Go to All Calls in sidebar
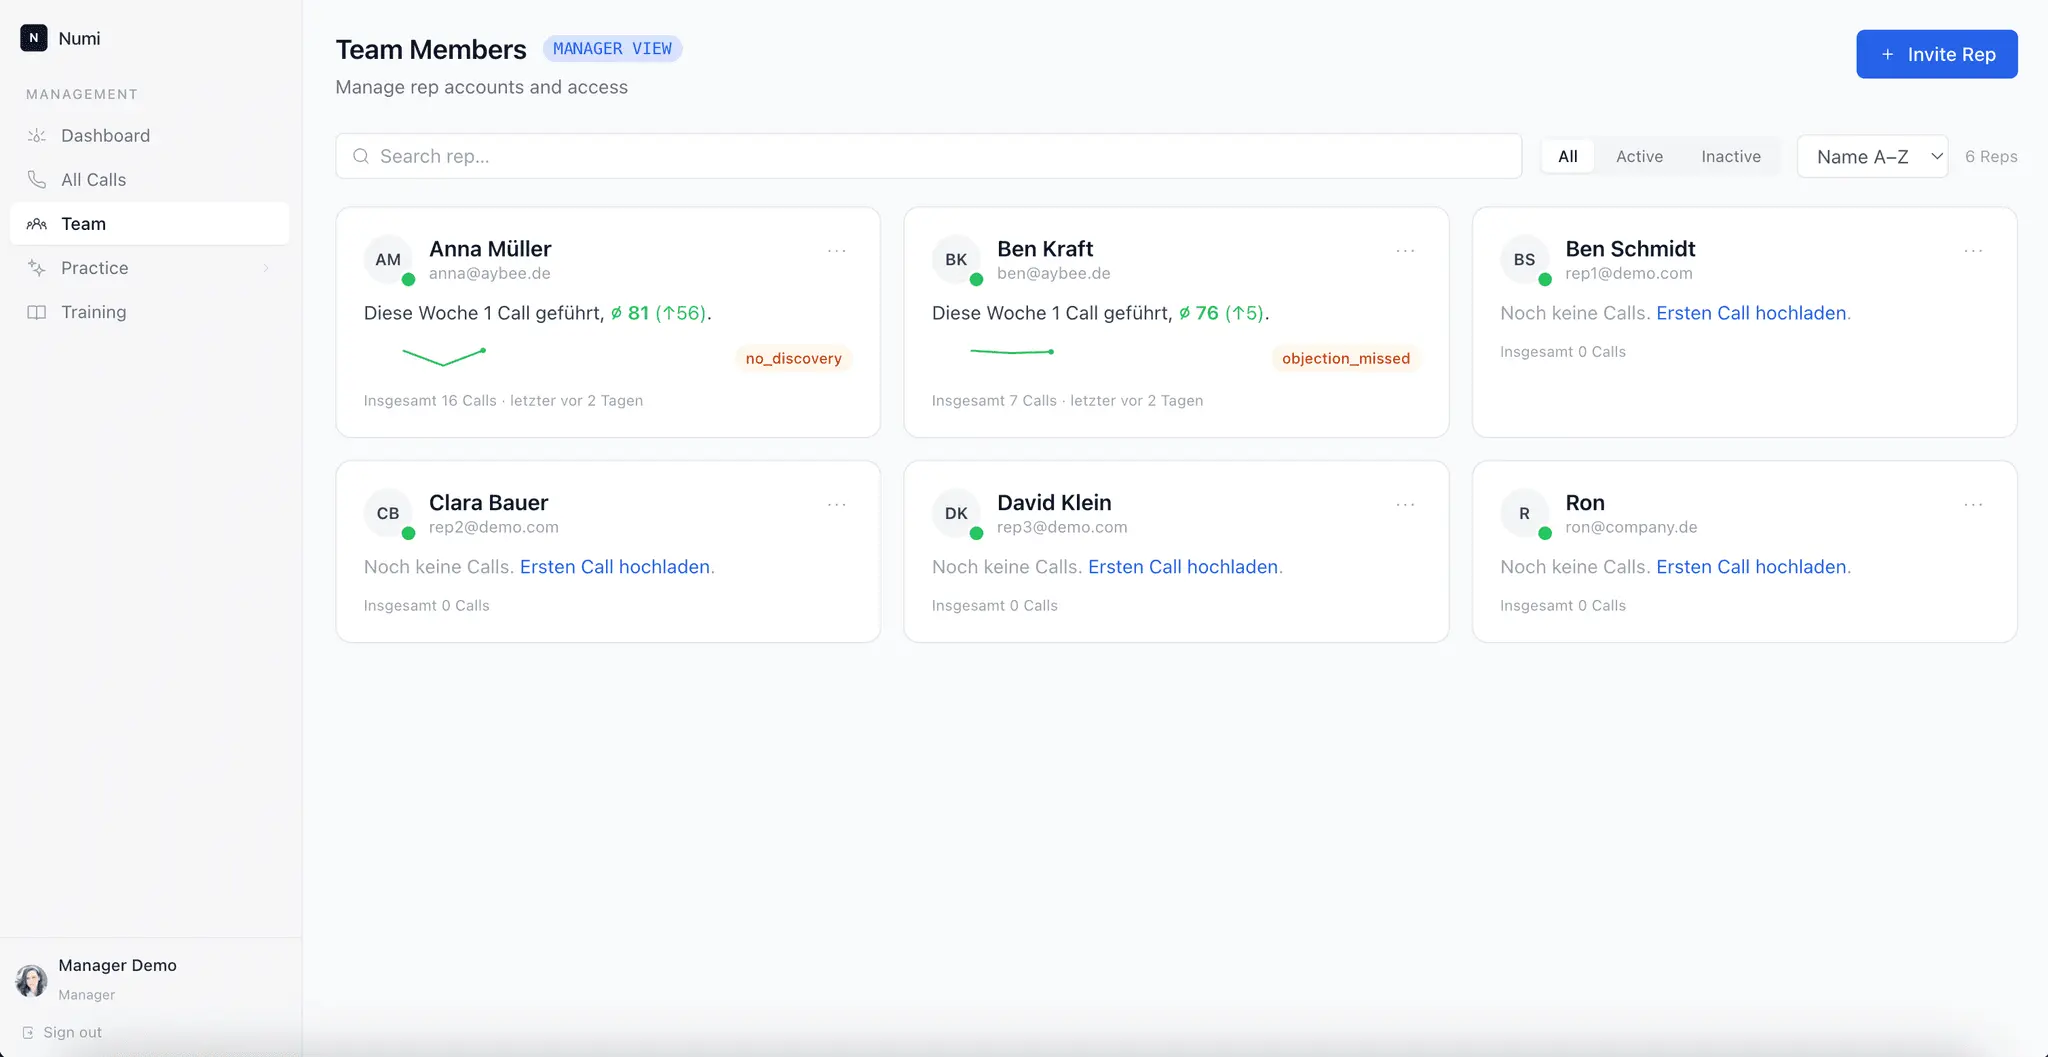 (x=149, y=180)
